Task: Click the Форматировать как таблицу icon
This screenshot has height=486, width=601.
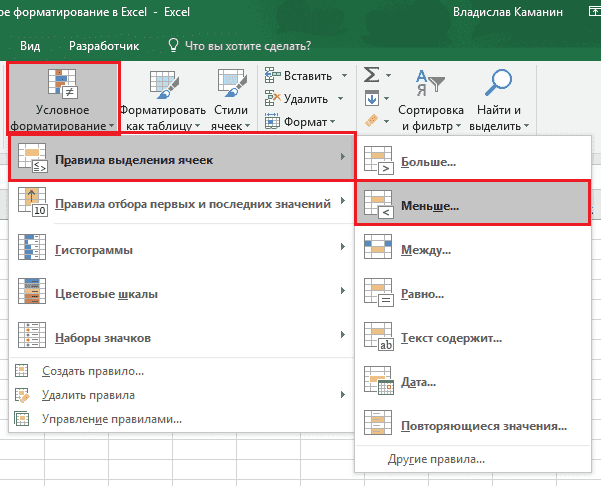Action: (164, 84)
